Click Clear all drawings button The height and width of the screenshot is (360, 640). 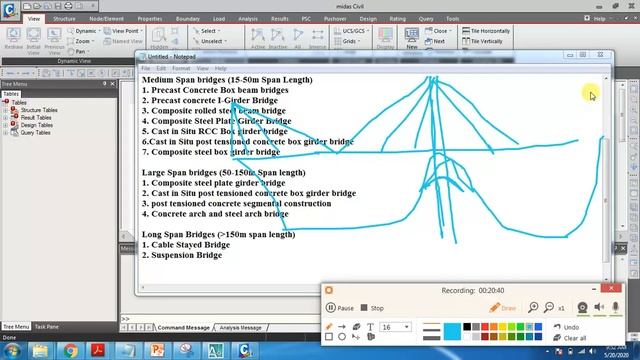click(x=570, y=338)
